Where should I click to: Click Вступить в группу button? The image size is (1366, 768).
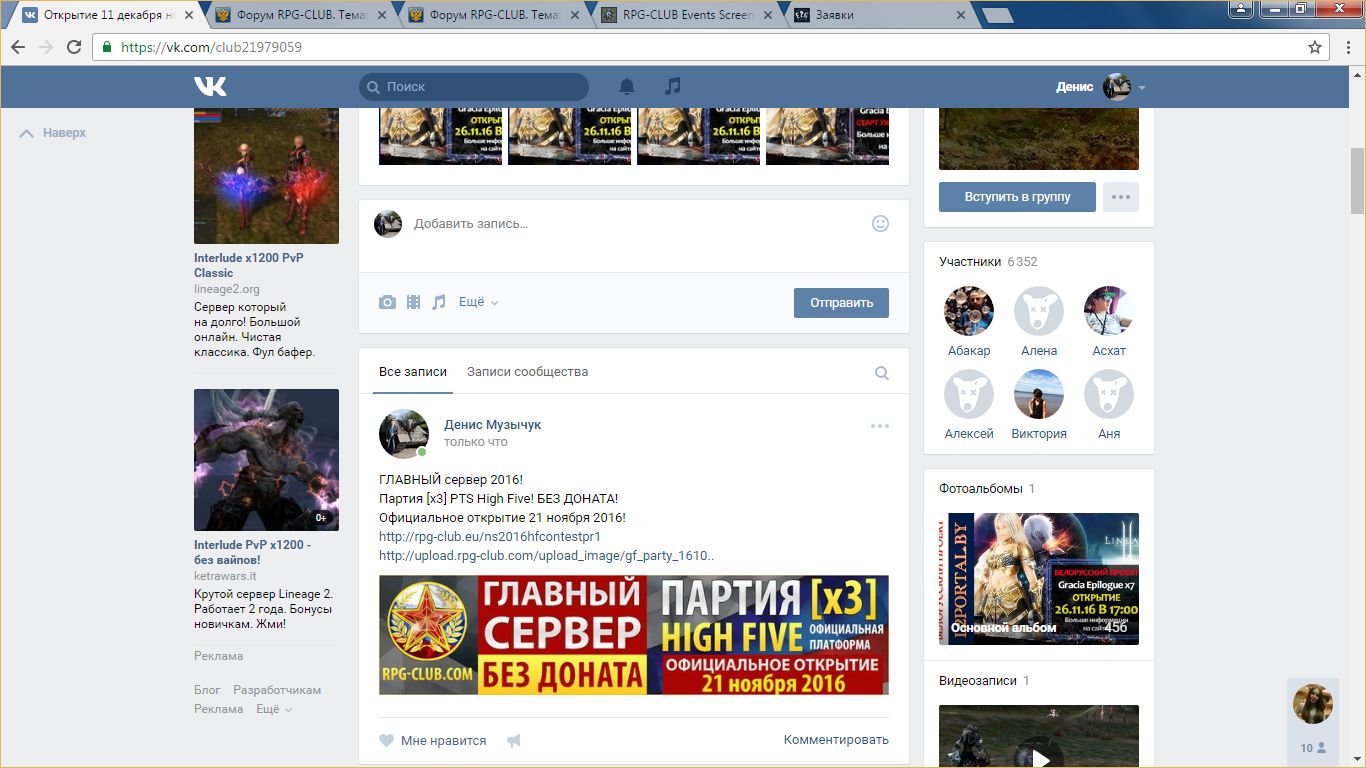(x=1017, y=197)
